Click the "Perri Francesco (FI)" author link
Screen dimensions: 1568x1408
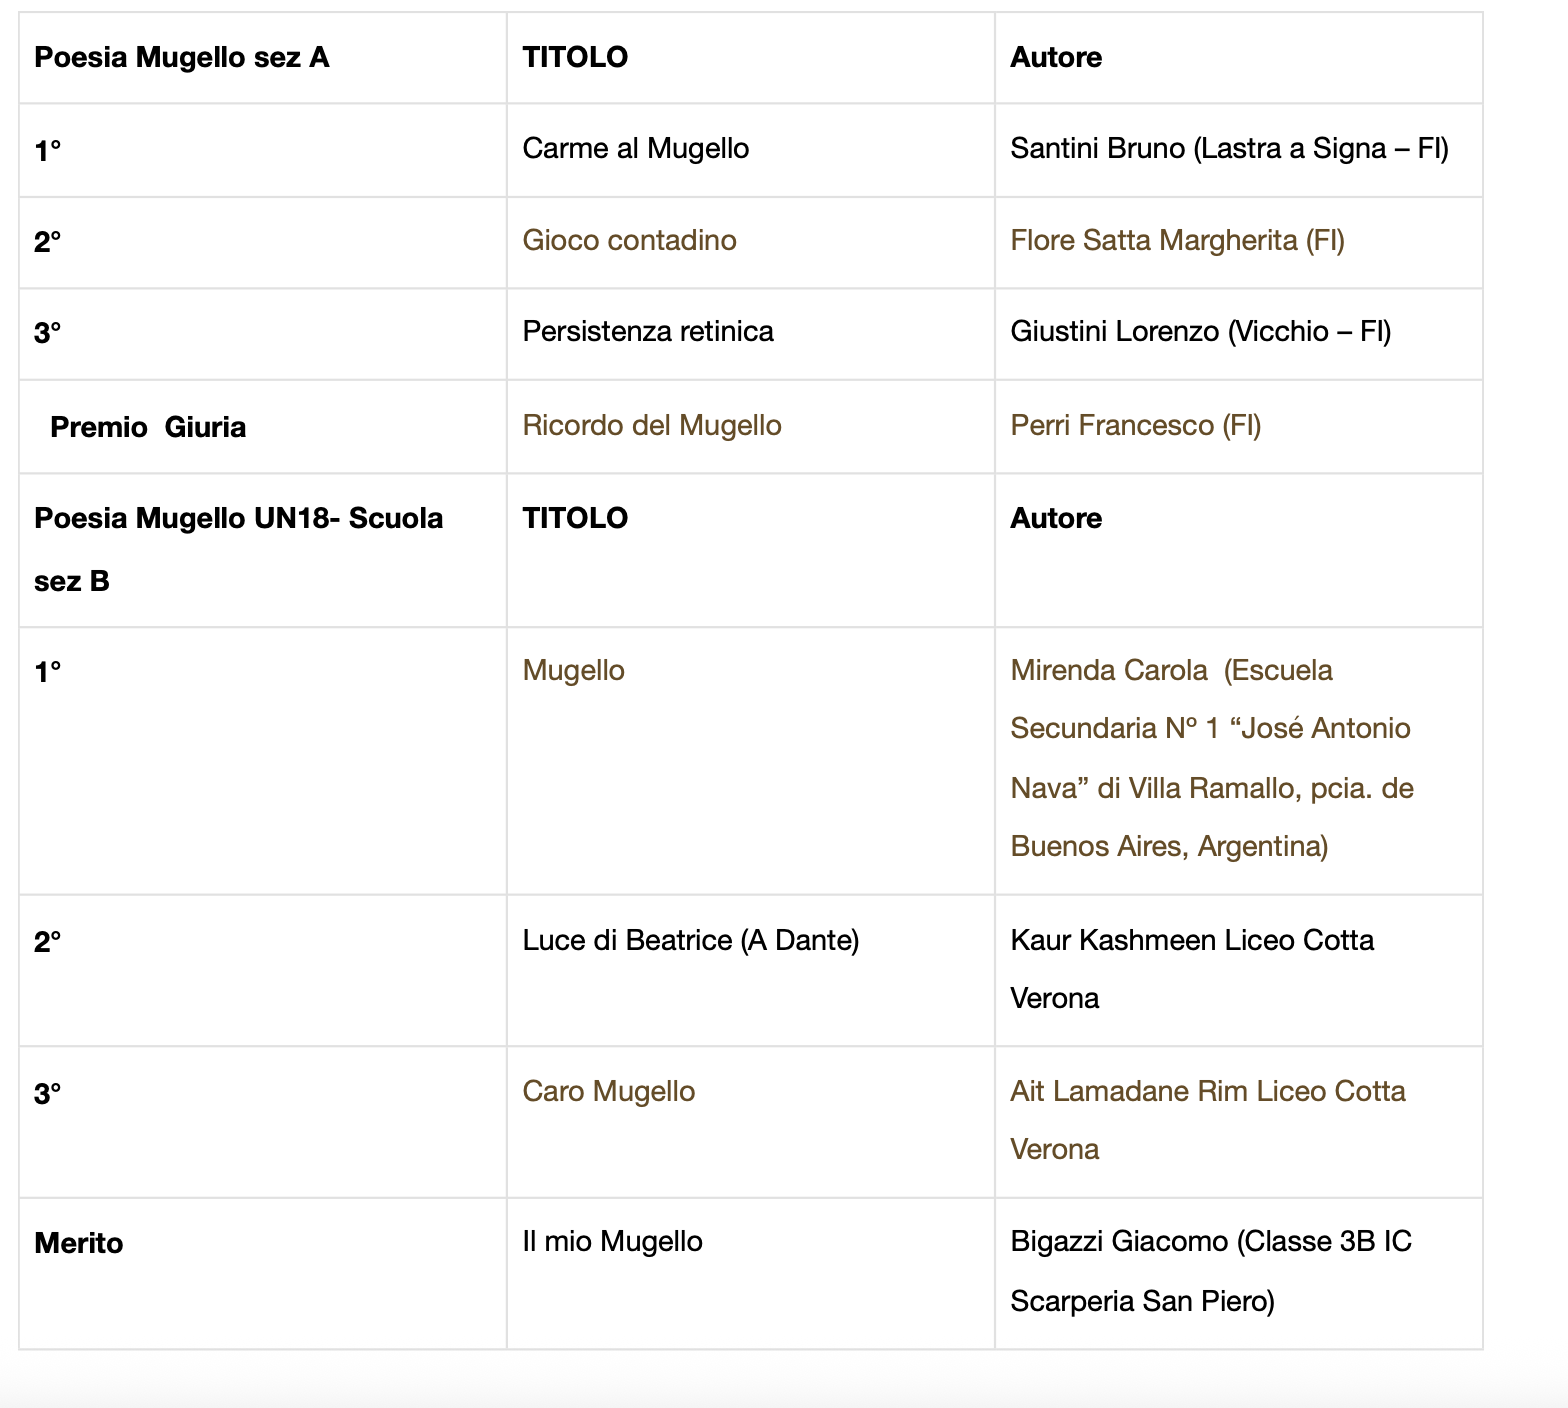click(x=1135, y=425)
